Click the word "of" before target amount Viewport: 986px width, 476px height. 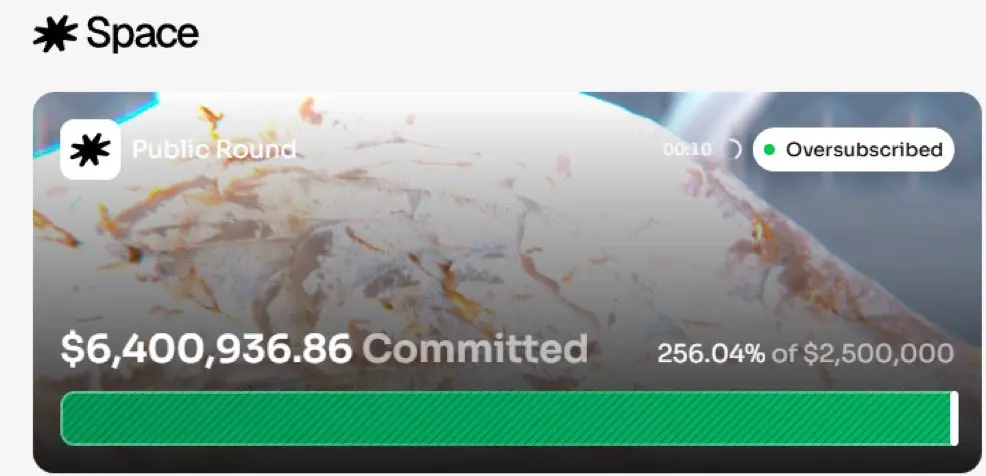[784, 353]
